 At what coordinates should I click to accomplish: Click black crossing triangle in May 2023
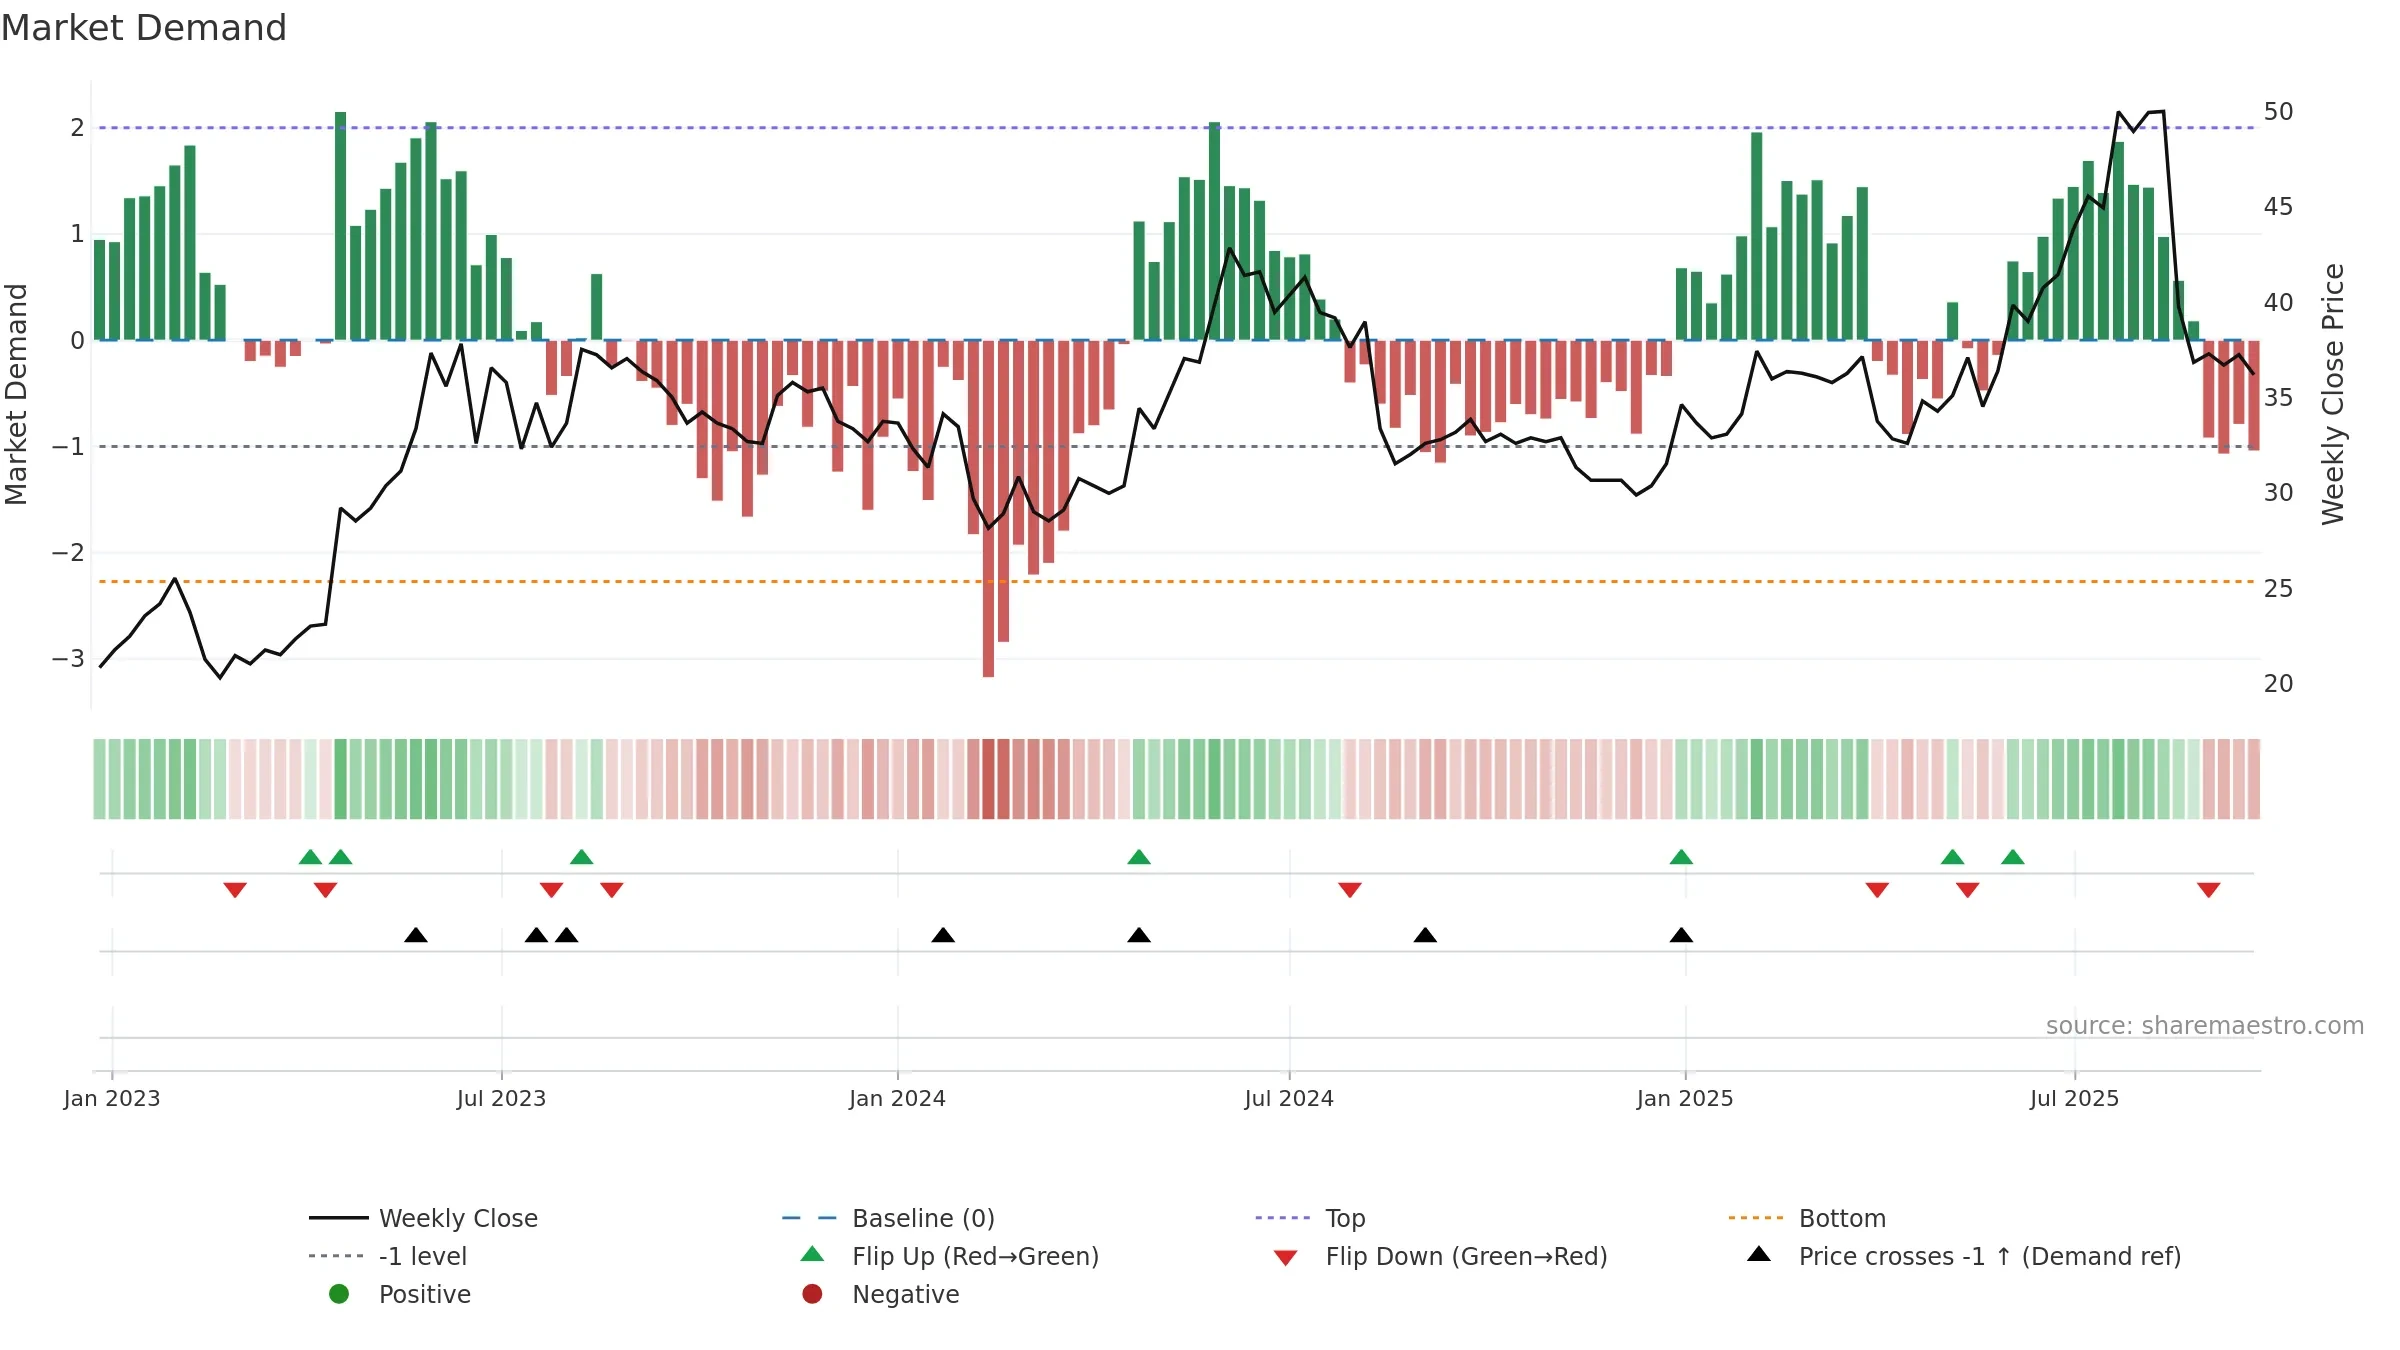tap(416, 935)
